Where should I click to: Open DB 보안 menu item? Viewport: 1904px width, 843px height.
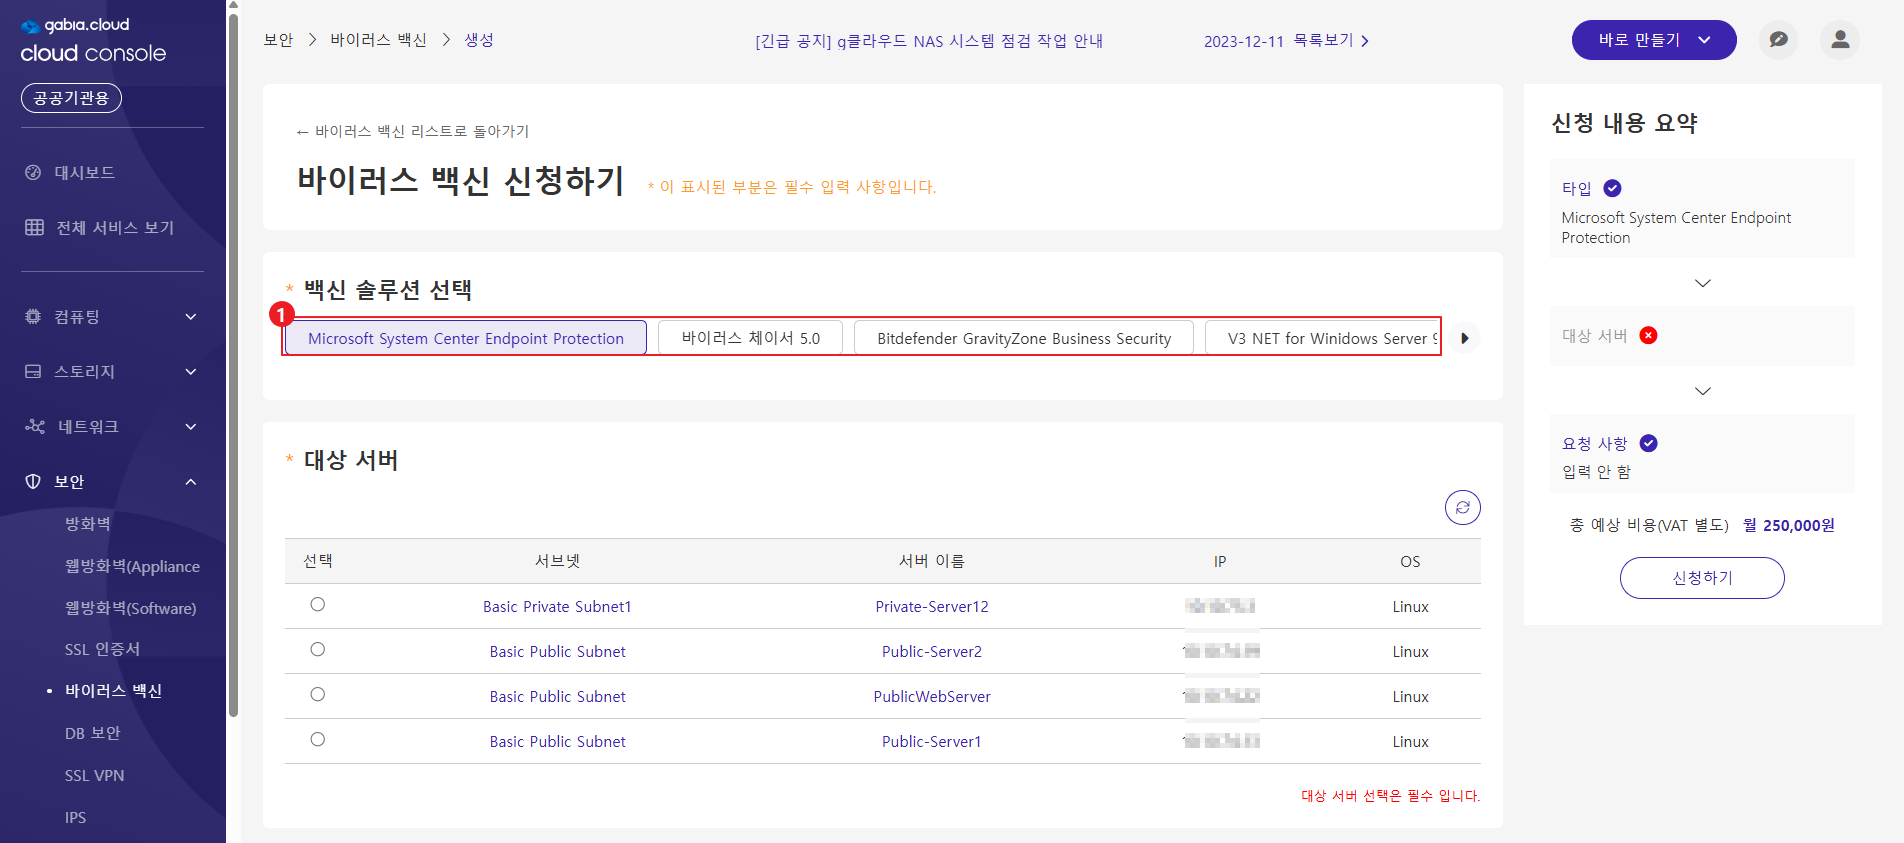(x=93, y=733)
